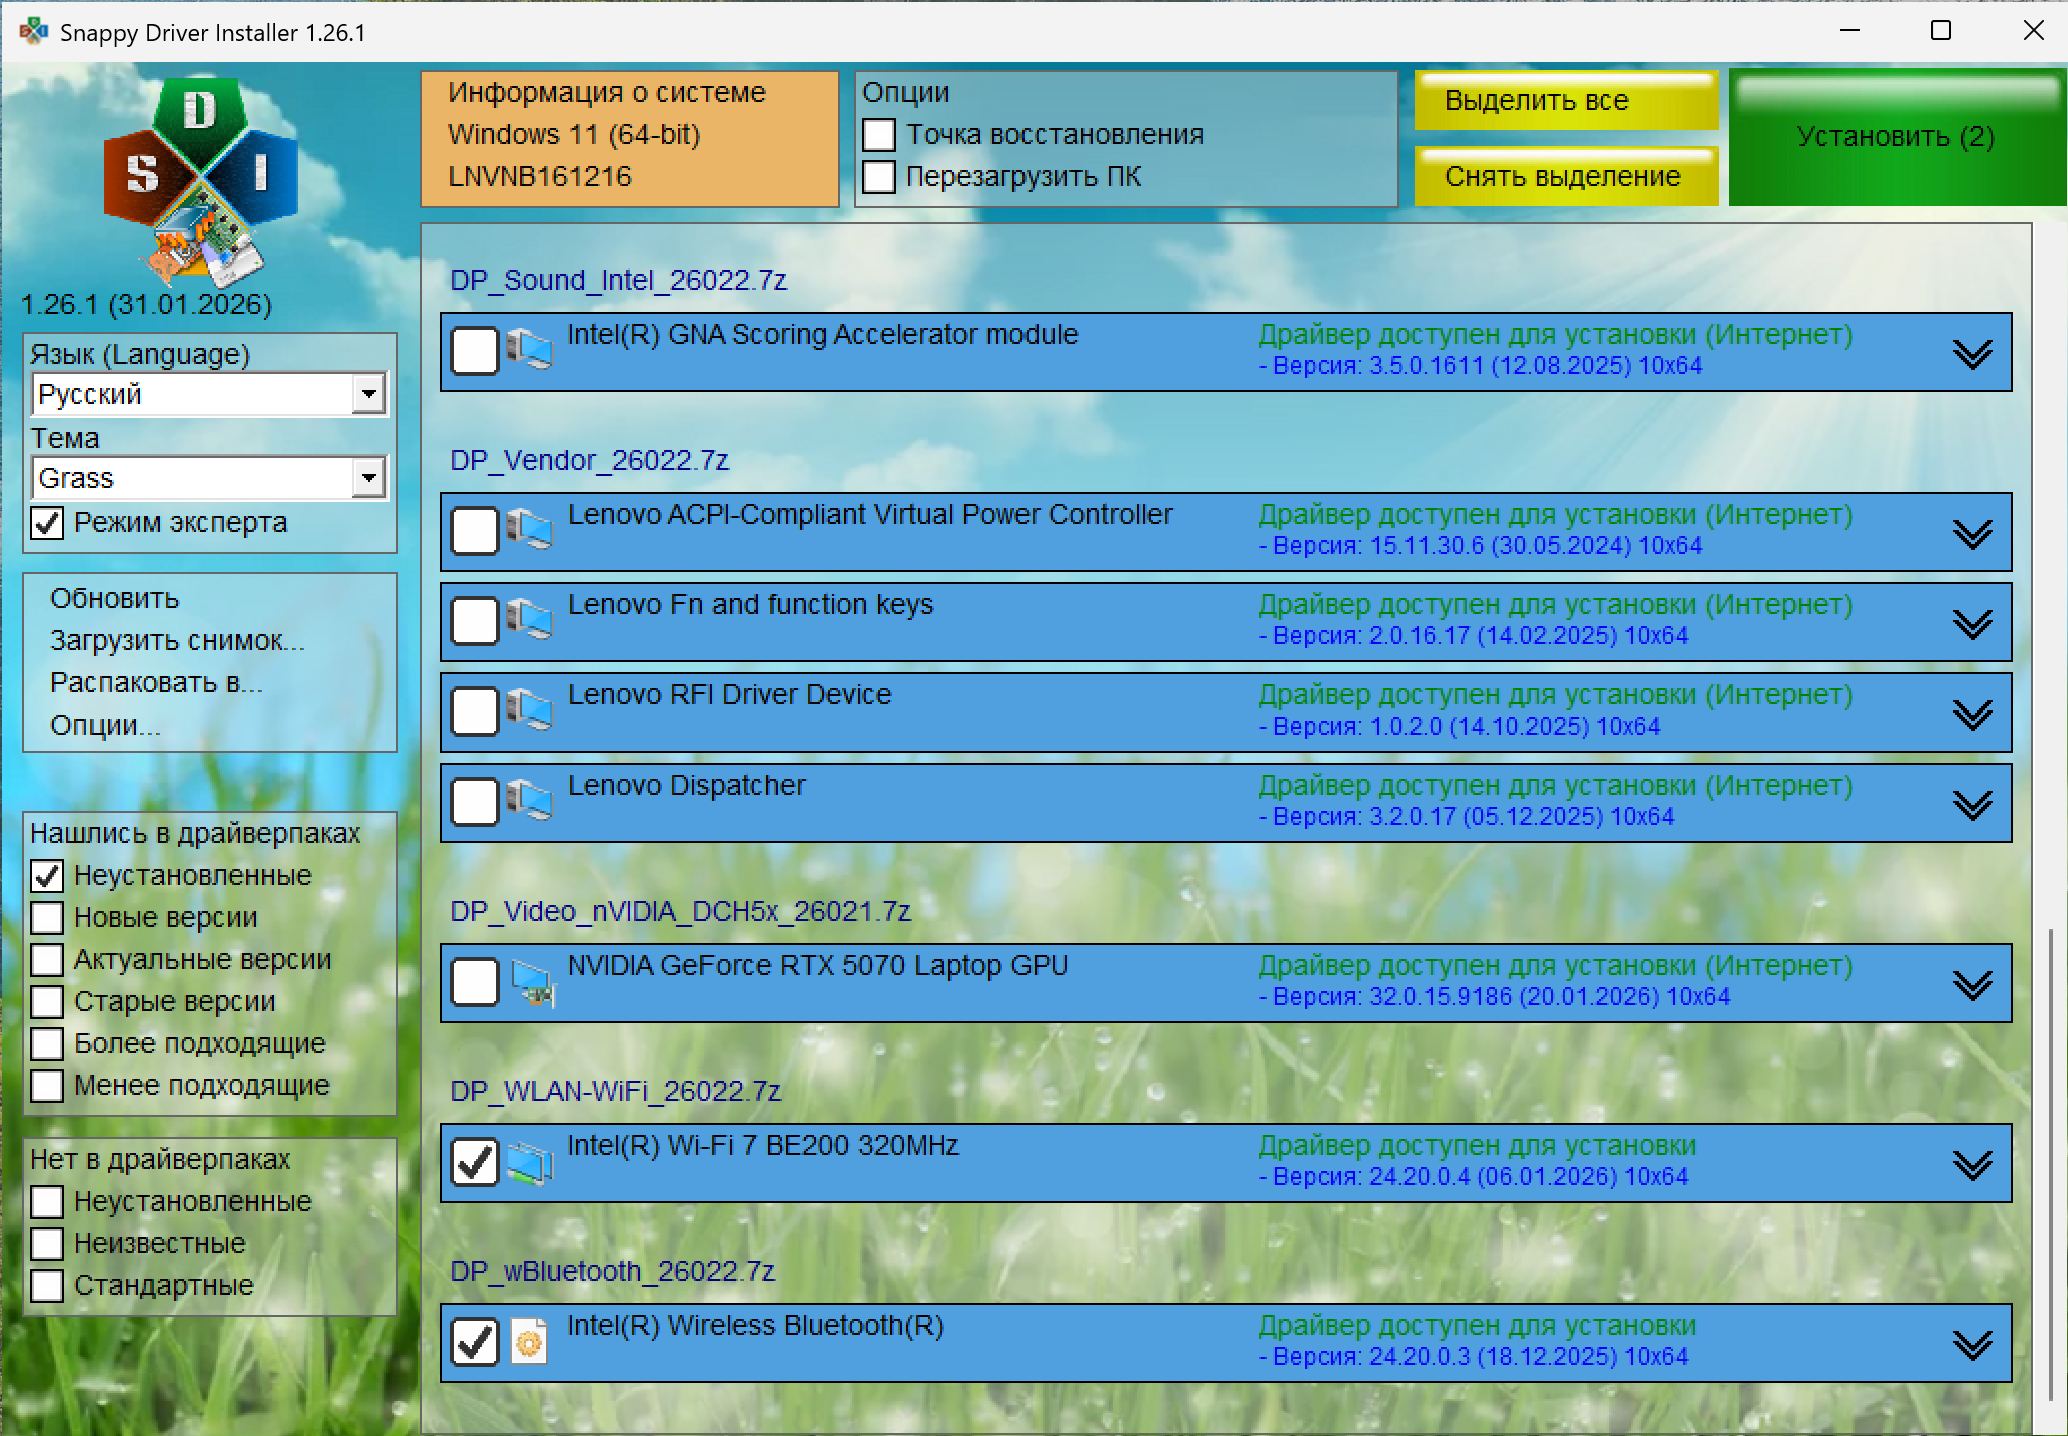The width and height of the screenshot is (2068, 1436).
Task: Open the Загрузить снимок... menu item
Action: pyautogui.click(x=177, y=640)
